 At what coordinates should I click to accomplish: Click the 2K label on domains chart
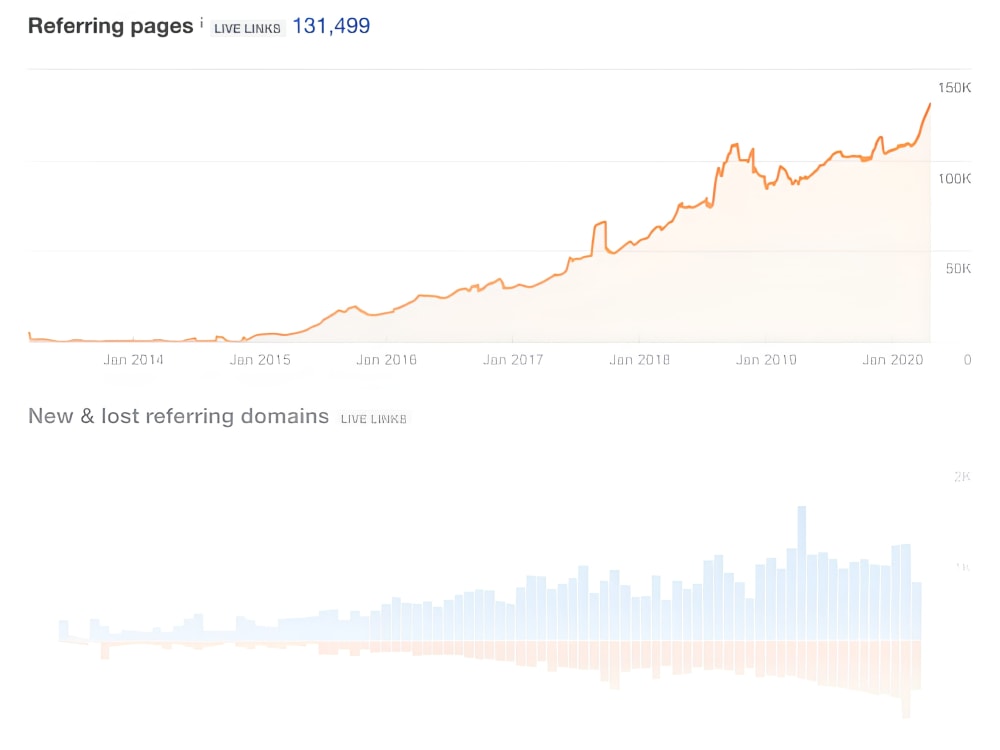tap(962, 477)
